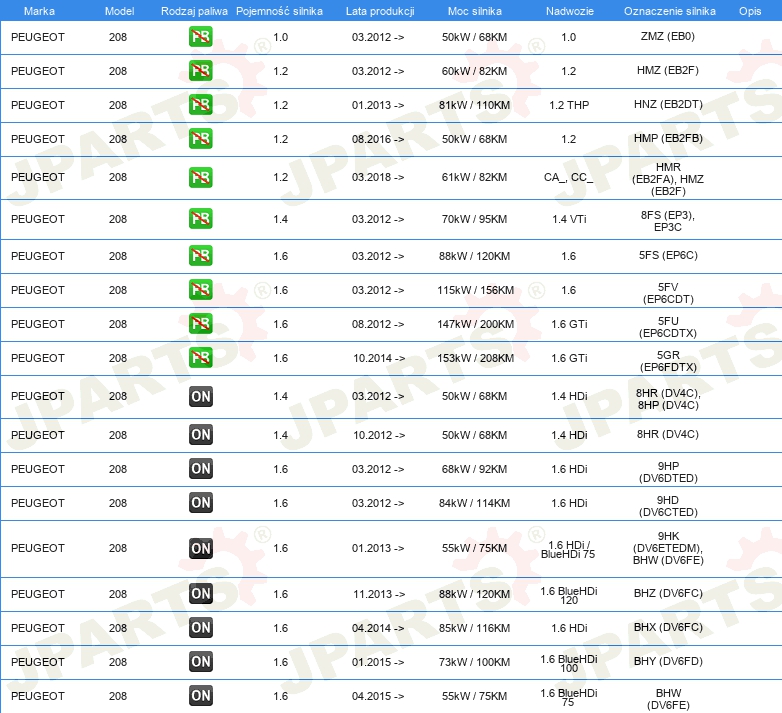
Task: Click the Opis column header
Action: [750, 11]
